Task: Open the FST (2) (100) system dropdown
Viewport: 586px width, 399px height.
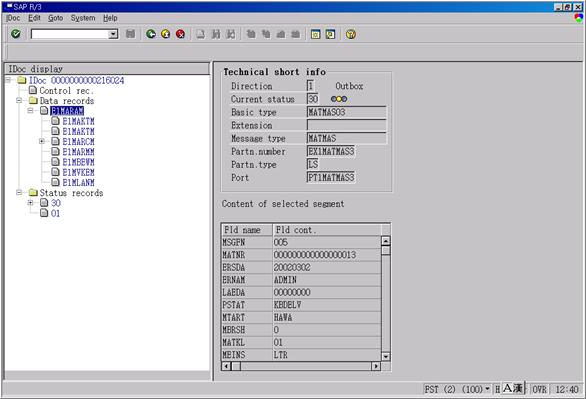Action: click(487, 389)
